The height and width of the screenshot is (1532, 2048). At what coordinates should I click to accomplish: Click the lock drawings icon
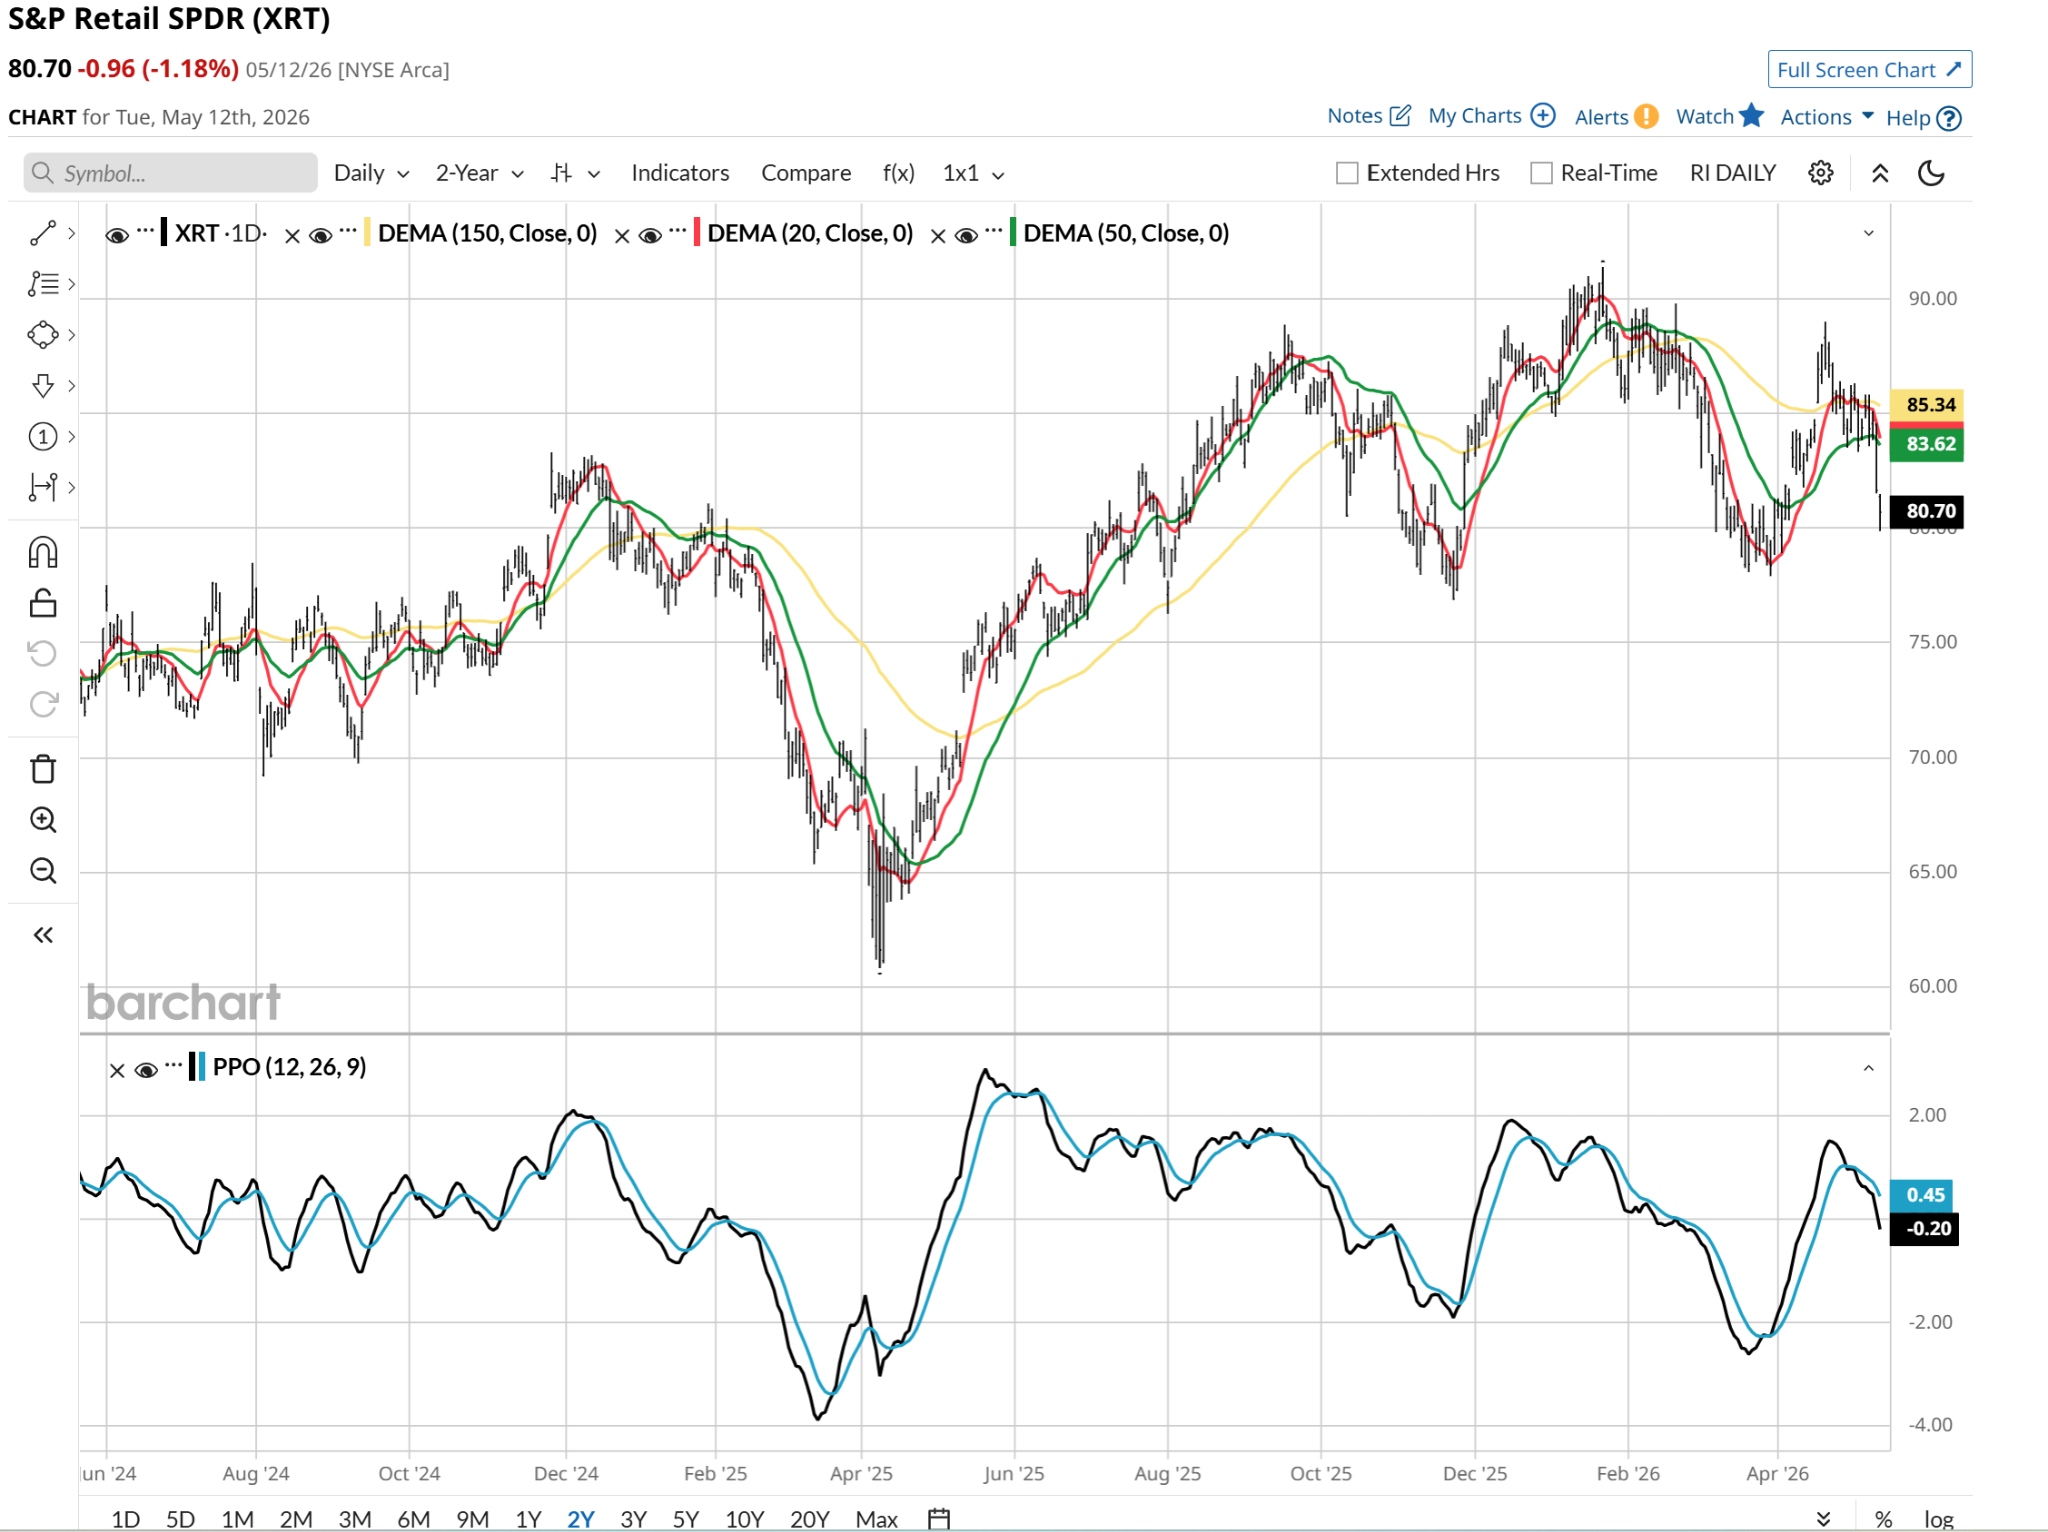click(43, 603)
